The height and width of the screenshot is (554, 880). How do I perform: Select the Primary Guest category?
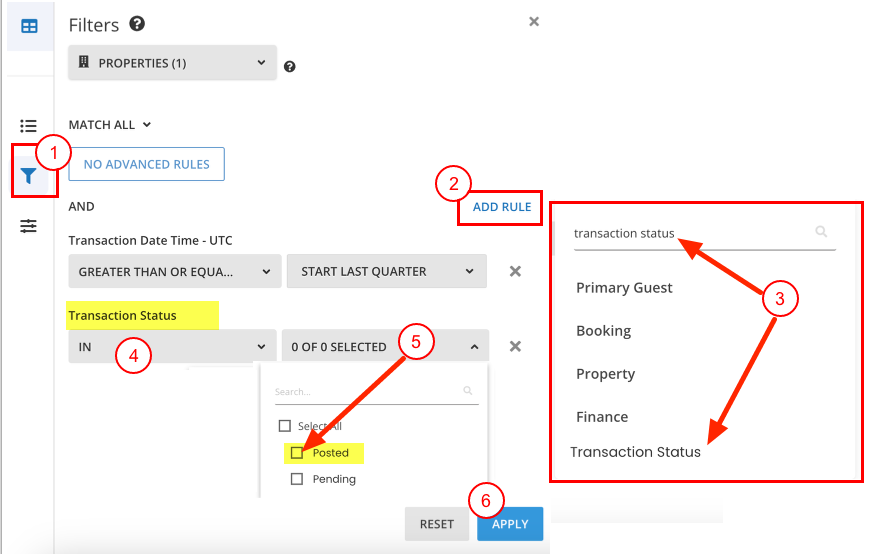pyautogui.click(x=624, y=288)
